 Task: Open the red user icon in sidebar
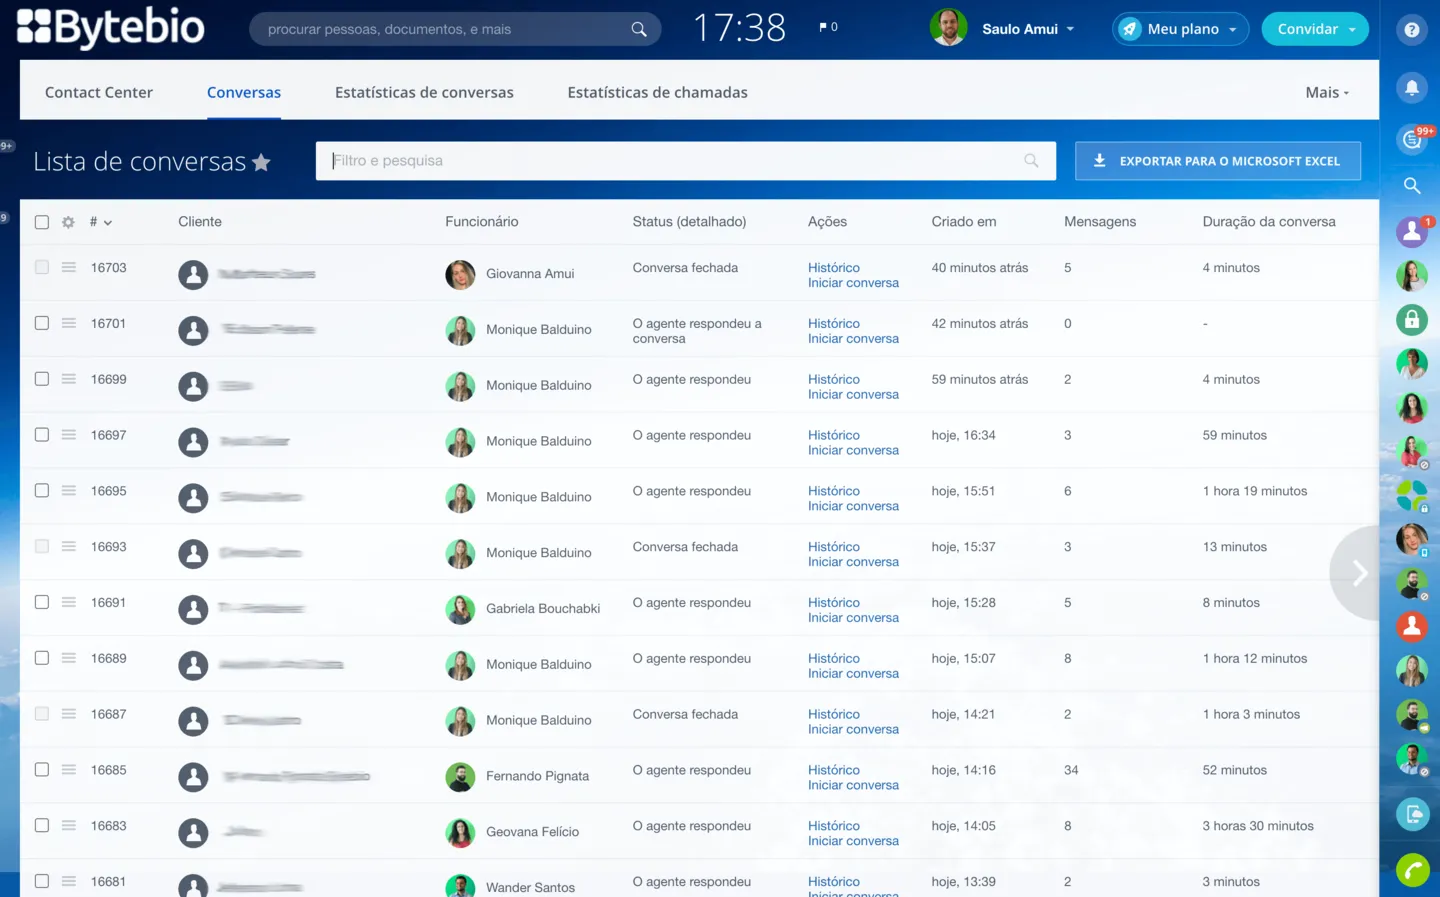1411,627
